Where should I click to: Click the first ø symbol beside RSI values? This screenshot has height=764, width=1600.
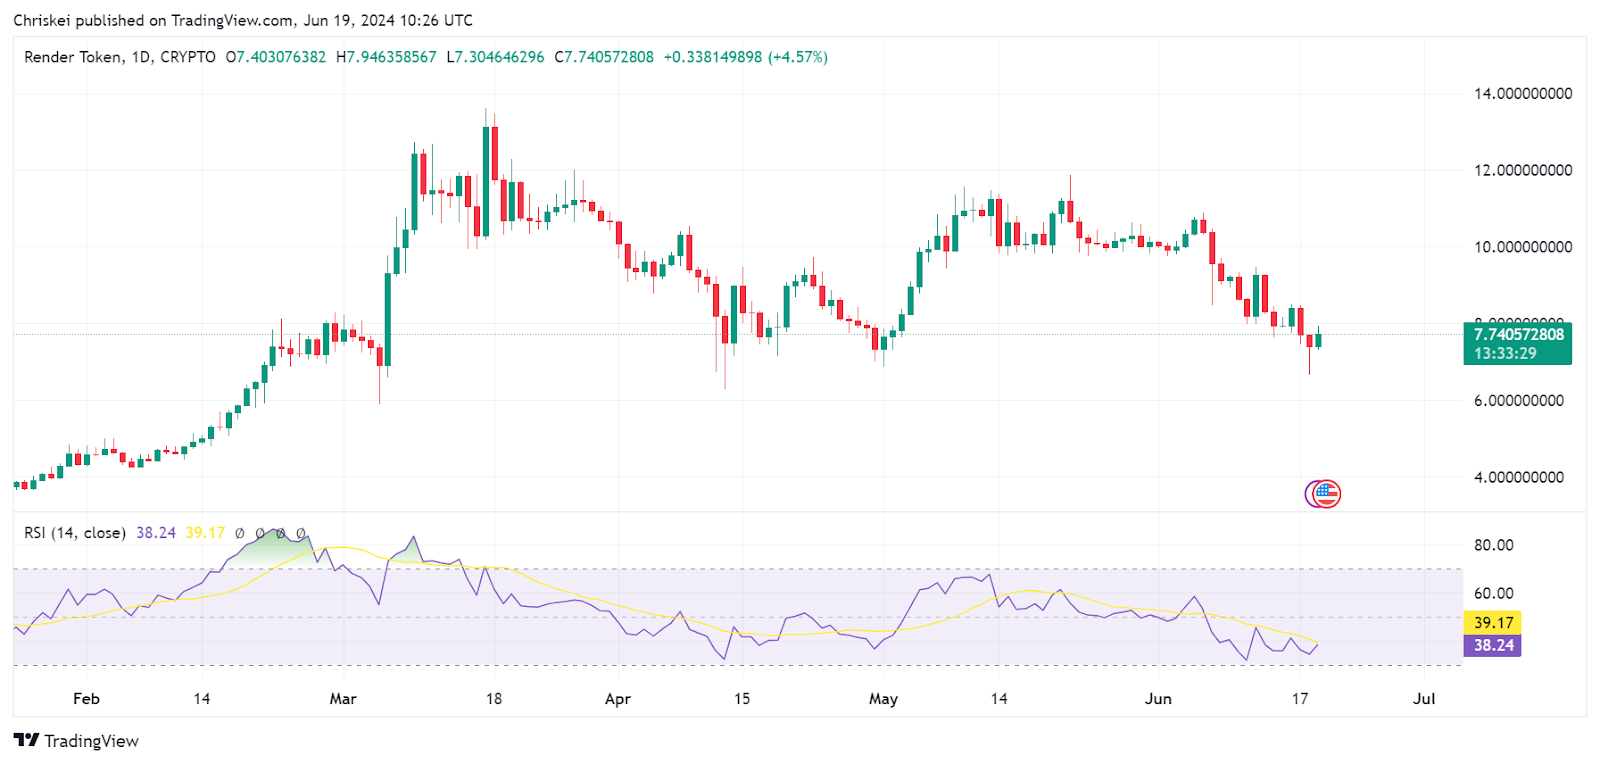coord(240,534)
